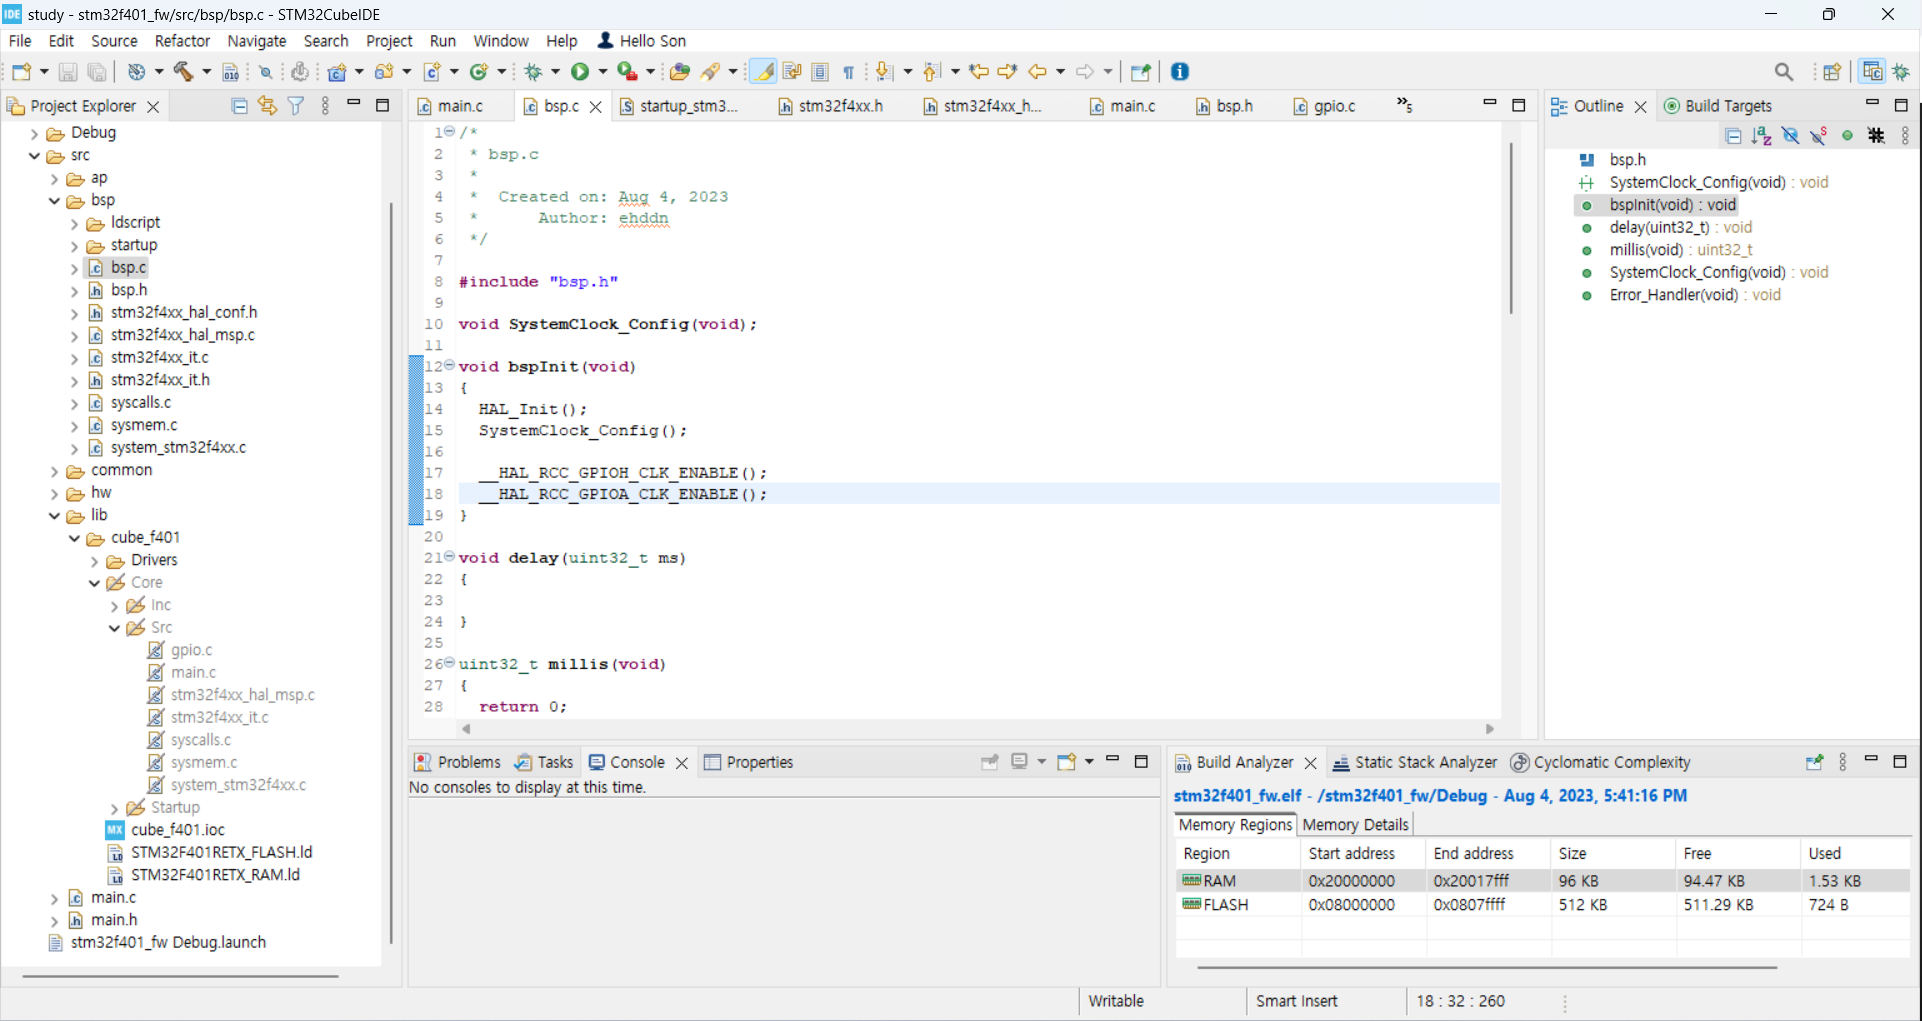Toggle Link with Editor in Project Explorer

tap(267, 106)
